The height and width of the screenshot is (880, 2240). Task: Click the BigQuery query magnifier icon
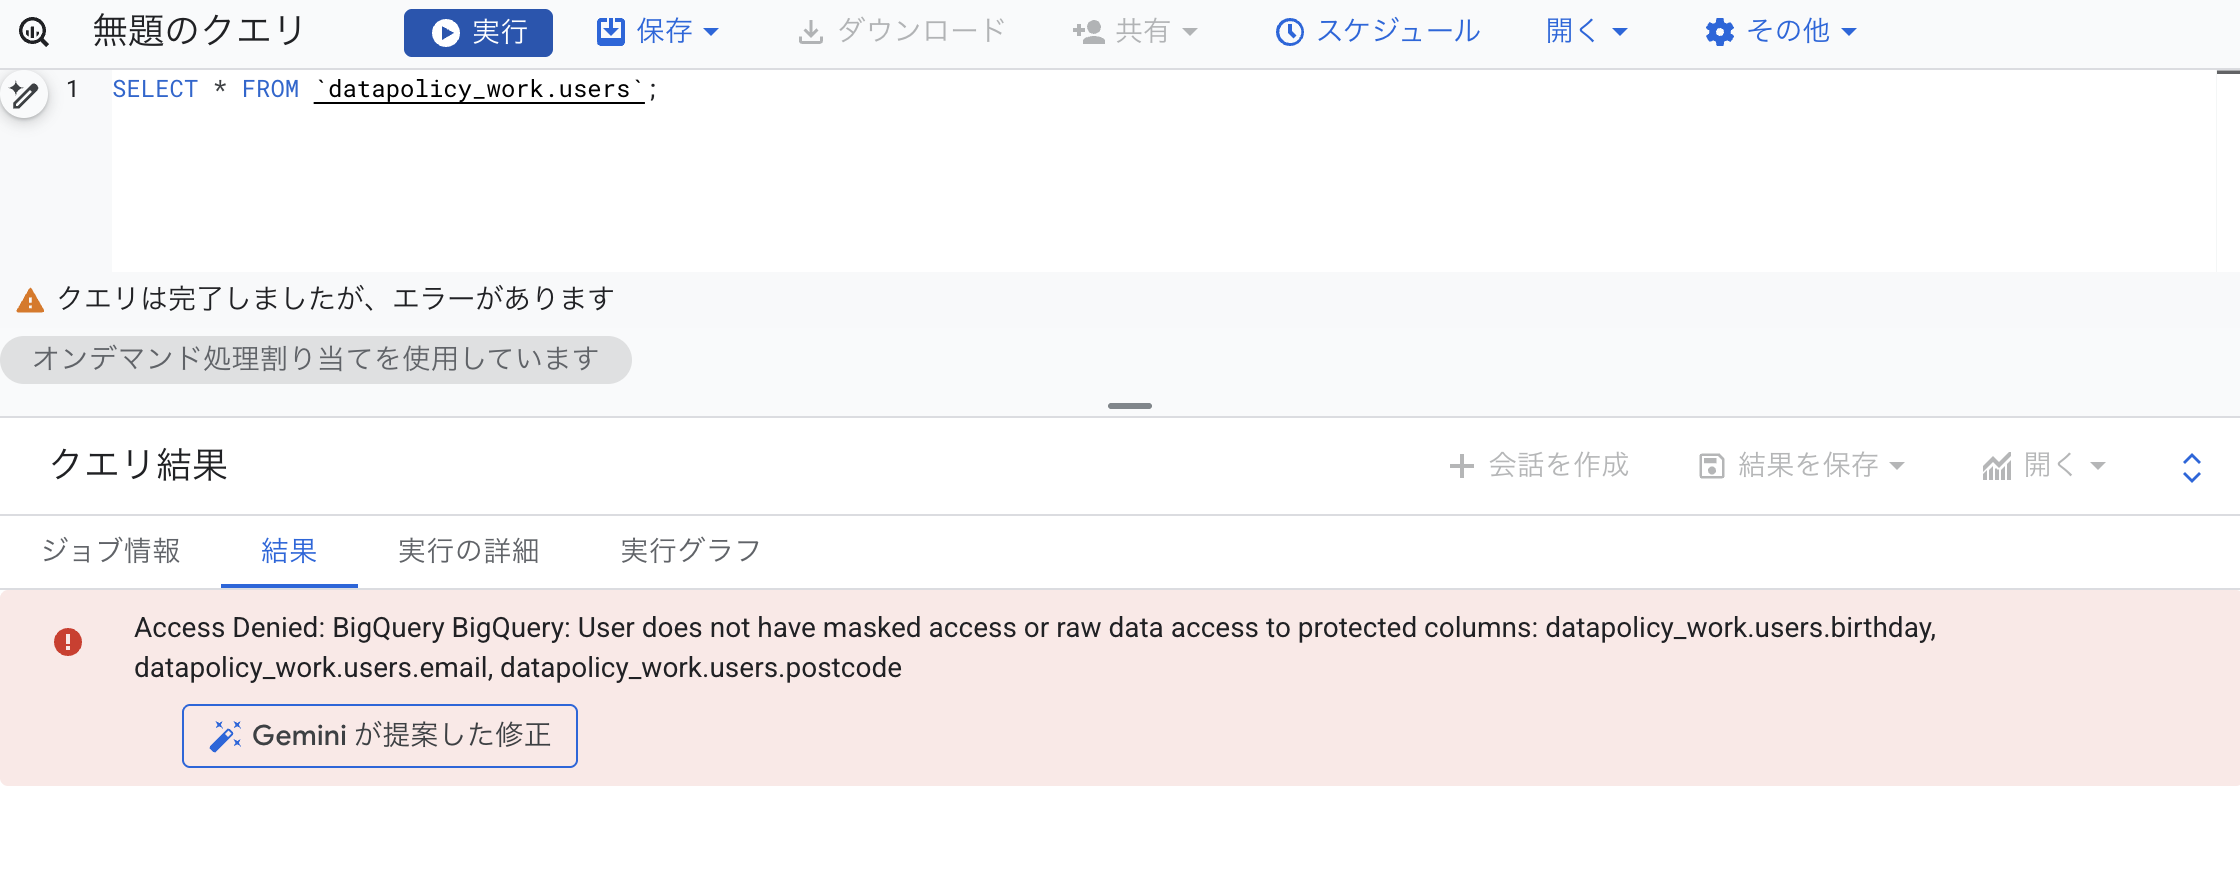[x=34, y=32]
